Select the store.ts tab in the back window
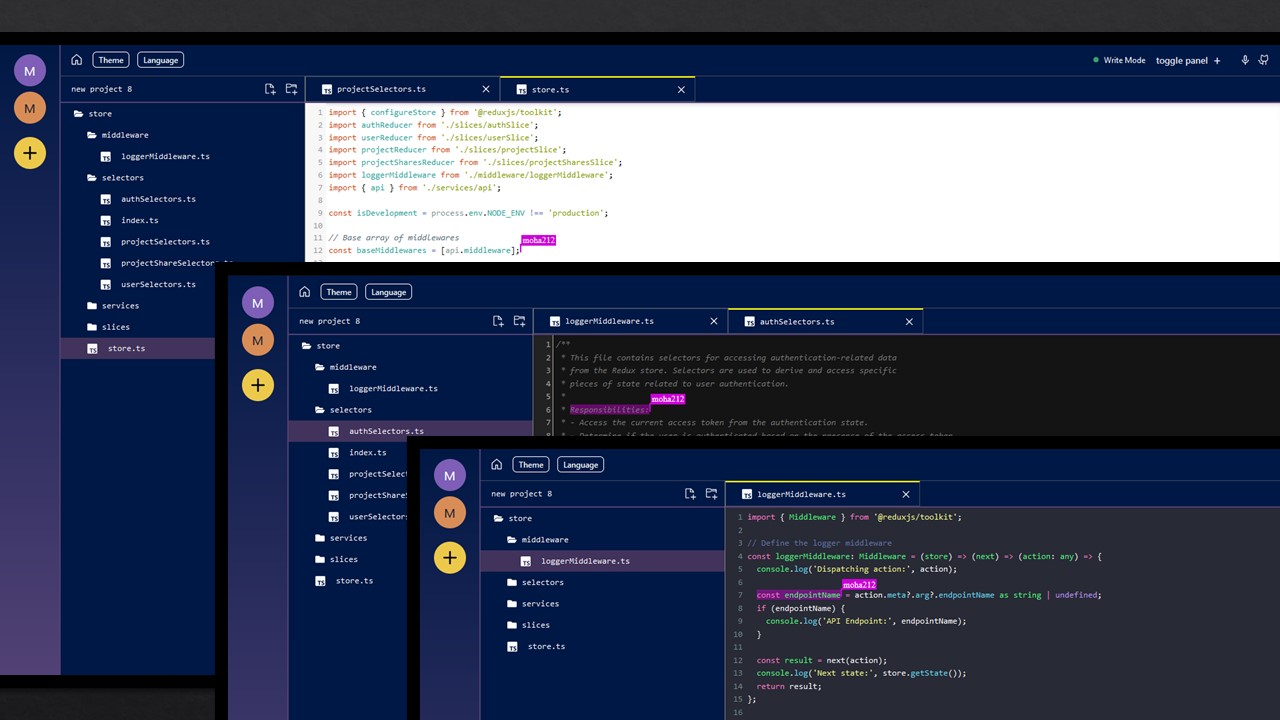 (597, 89)
